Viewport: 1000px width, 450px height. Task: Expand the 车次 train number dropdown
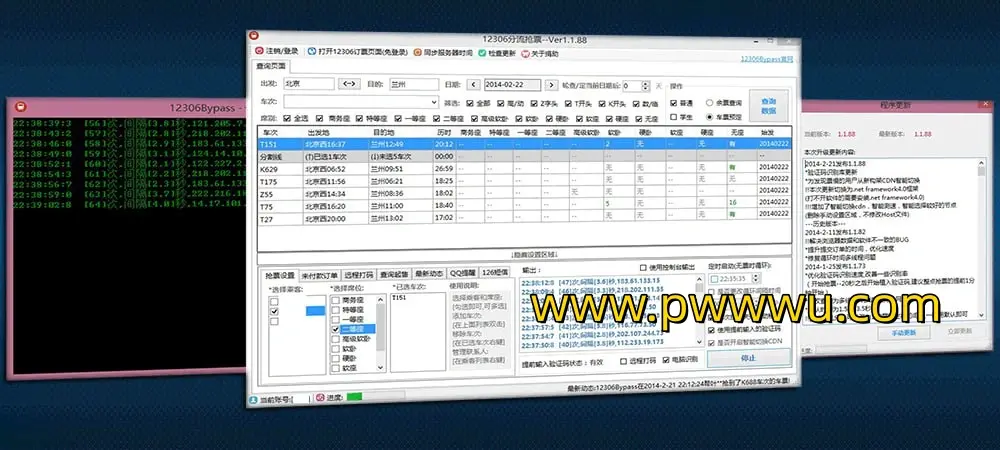click(x=433, y=102)
